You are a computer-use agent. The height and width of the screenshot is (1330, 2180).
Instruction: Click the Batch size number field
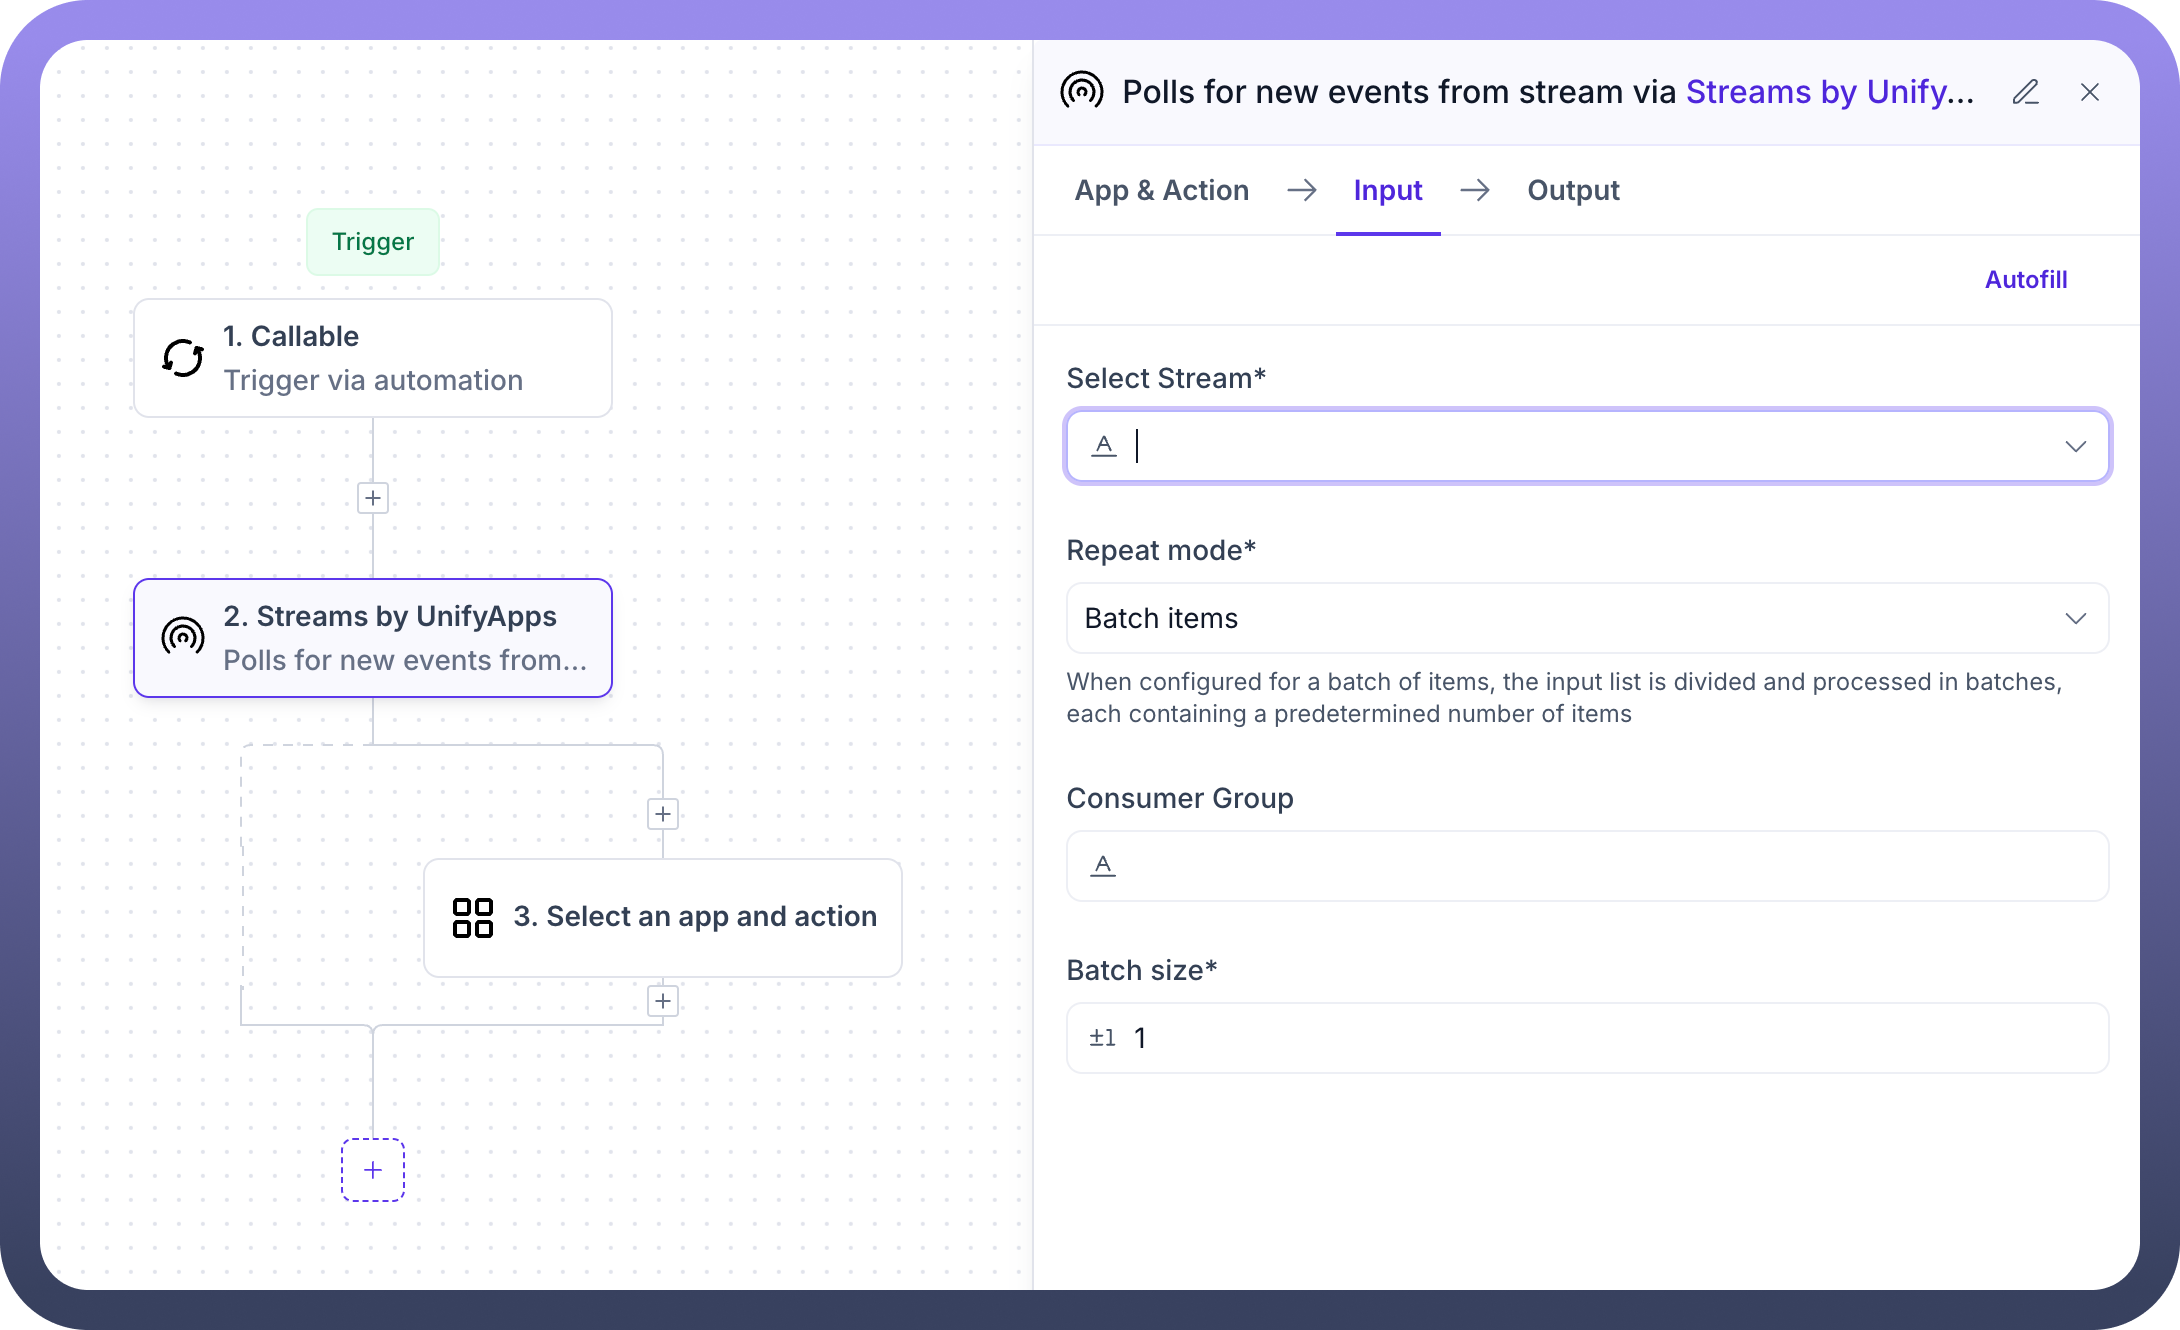(1587, 1038)
